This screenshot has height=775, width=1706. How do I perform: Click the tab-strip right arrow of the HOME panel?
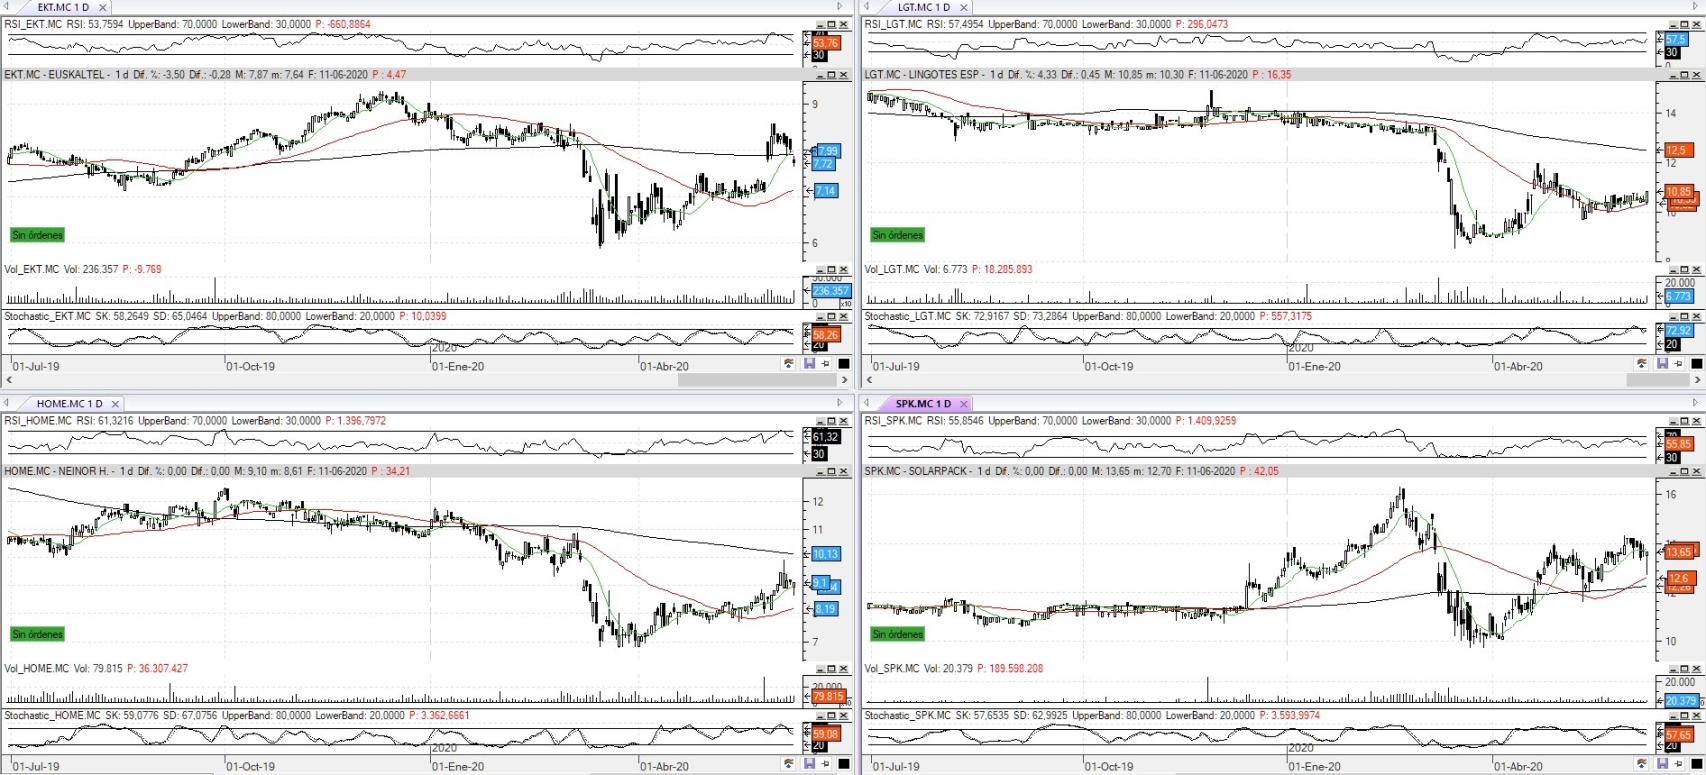(x=842, y=403)
